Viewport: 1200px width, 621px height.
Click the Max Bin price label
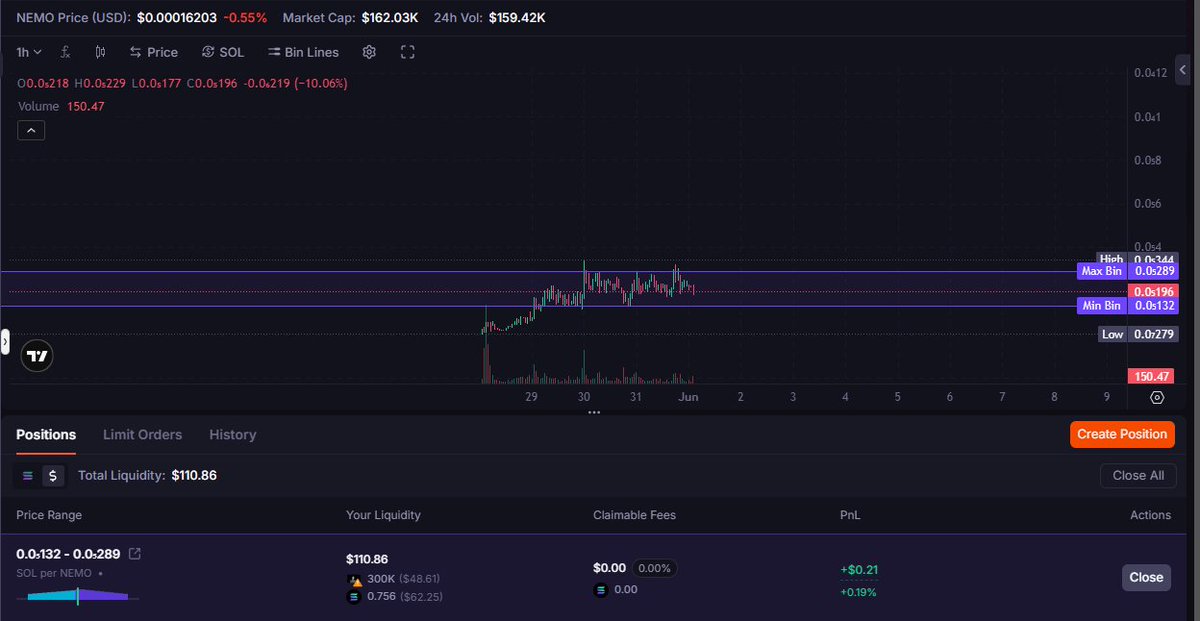coord(1102,271)
